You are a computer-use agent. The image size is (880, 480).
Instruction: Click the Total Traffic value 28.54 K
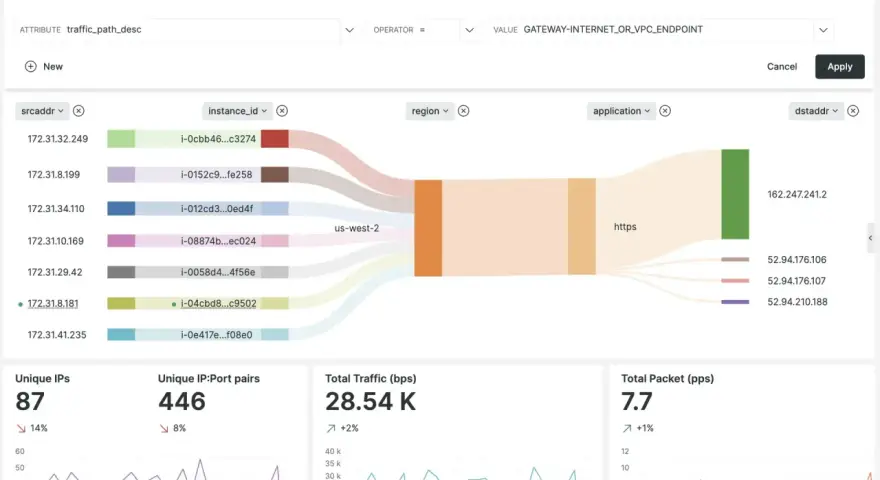tap(370, 401)
